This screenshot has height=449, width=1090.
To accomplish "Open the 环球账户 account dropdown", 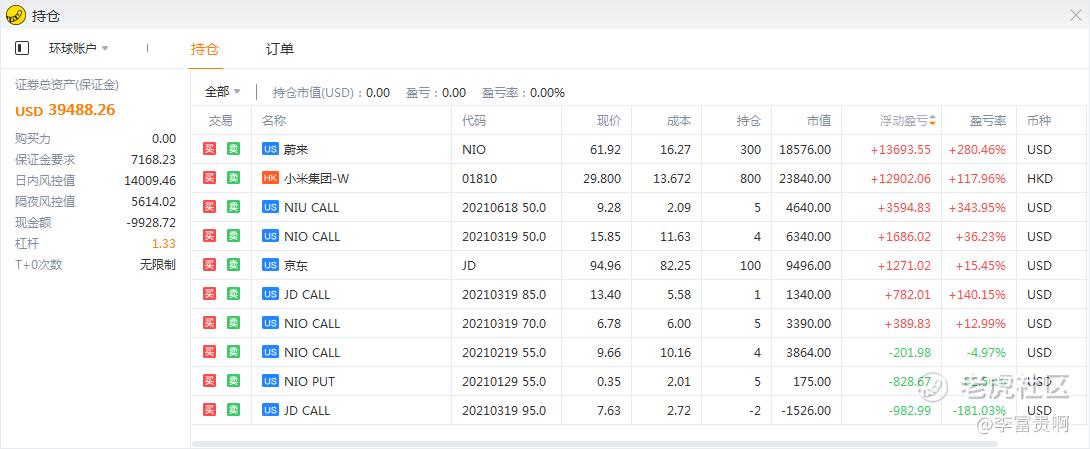I will (78, 48).
